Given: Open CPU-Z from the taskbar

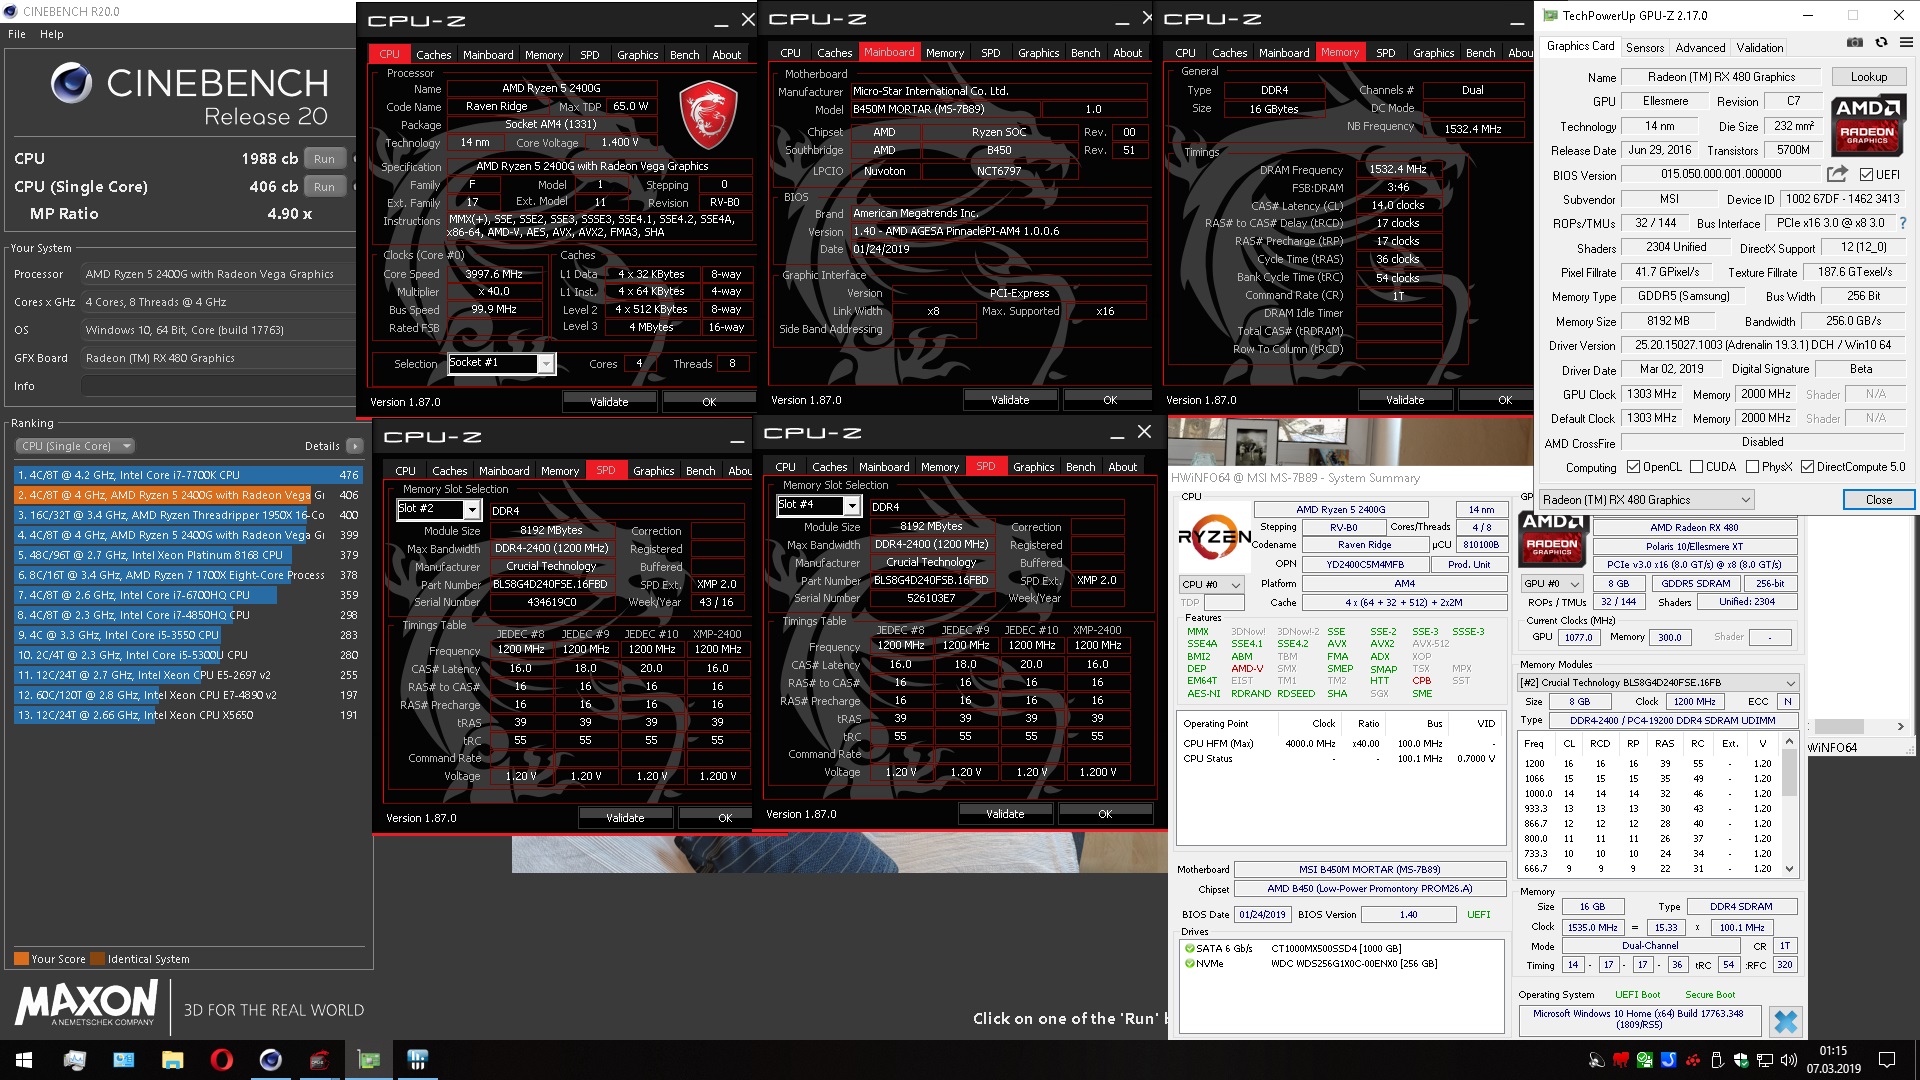Looking at the screenshot, I should coord(320,1060).
